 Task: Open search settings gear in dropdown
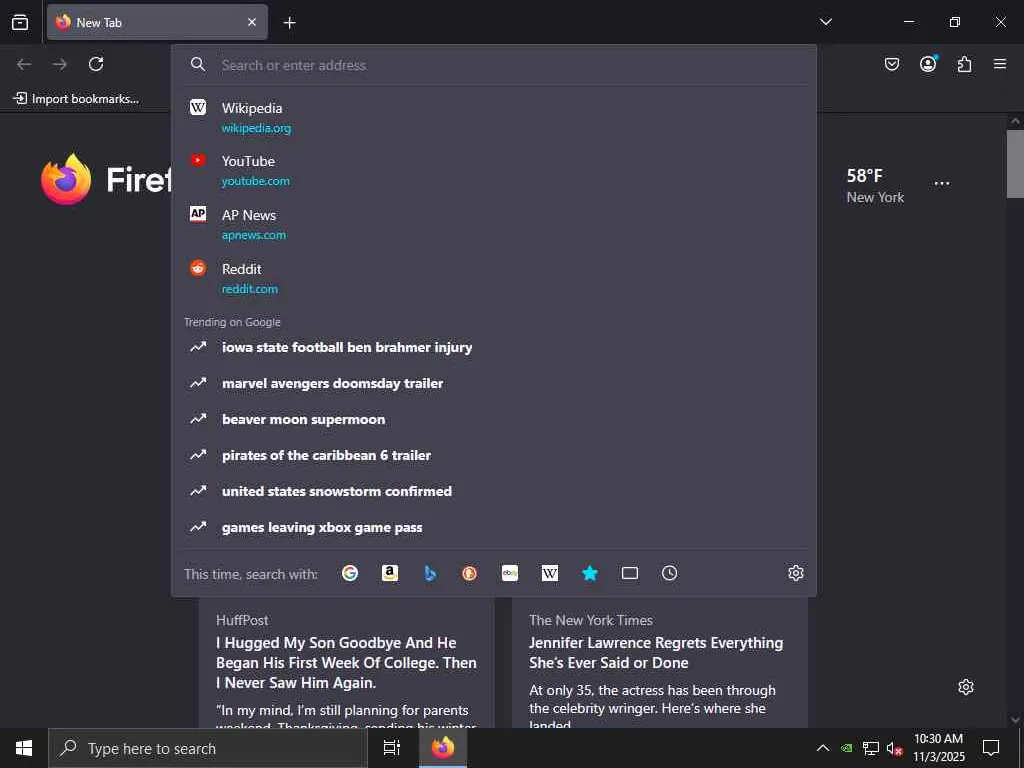[x=795, y=573]
